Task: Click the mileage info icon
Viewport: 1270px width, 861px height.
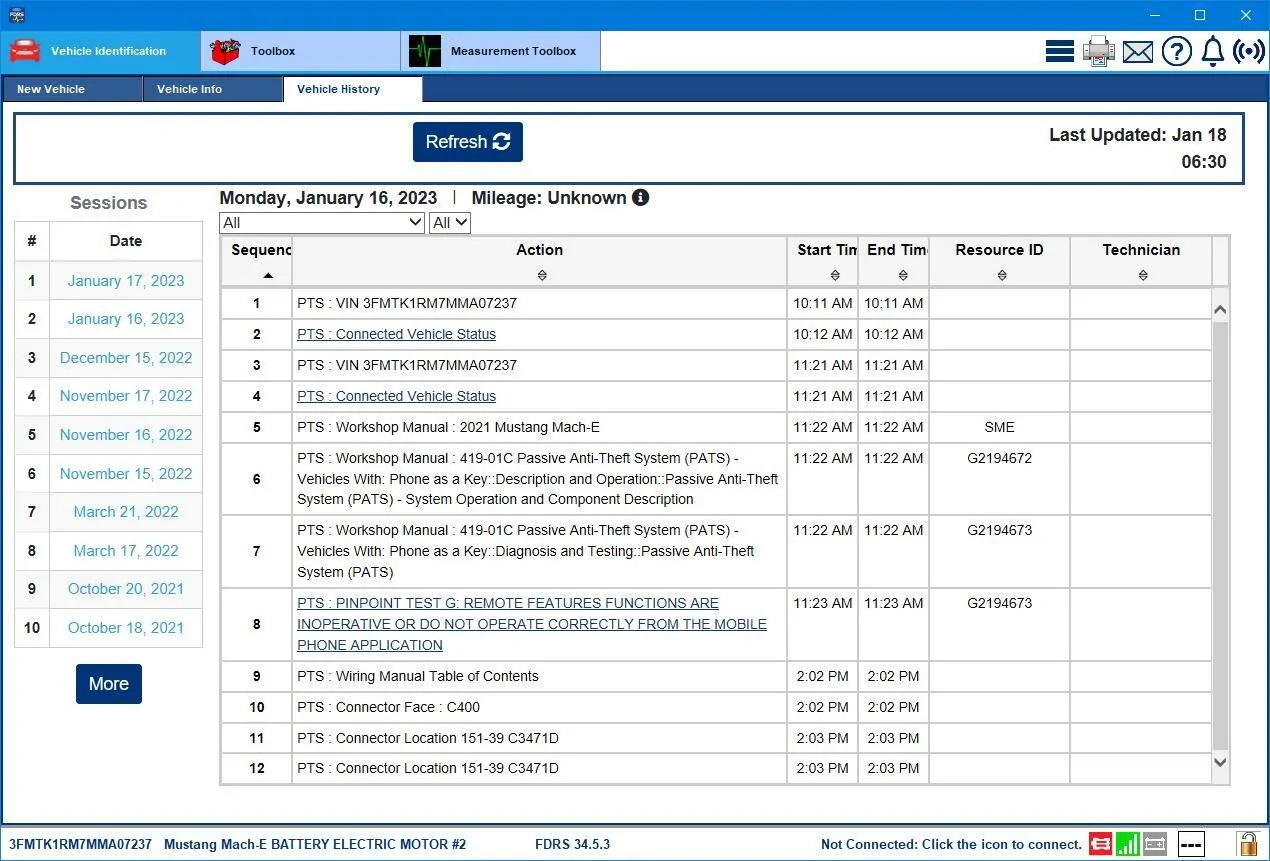Action: coord(641,197)
